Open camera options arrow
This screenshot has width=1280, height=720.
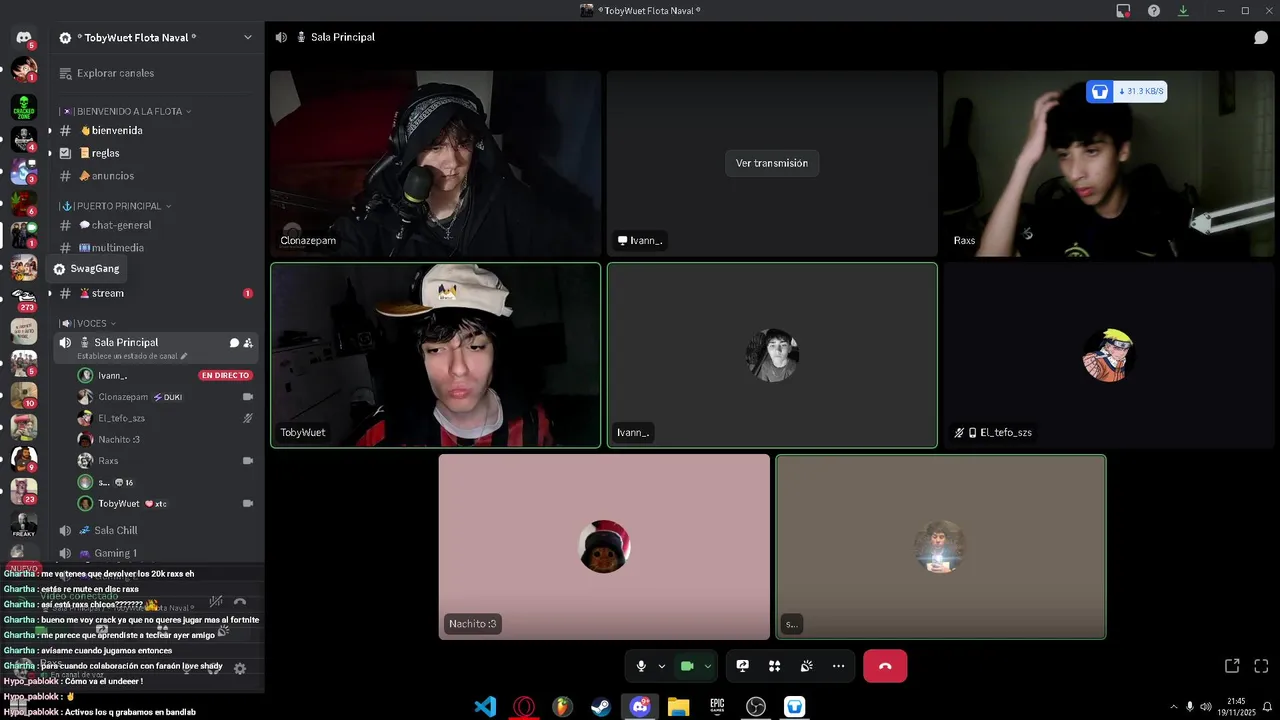[x=708, y=666]
